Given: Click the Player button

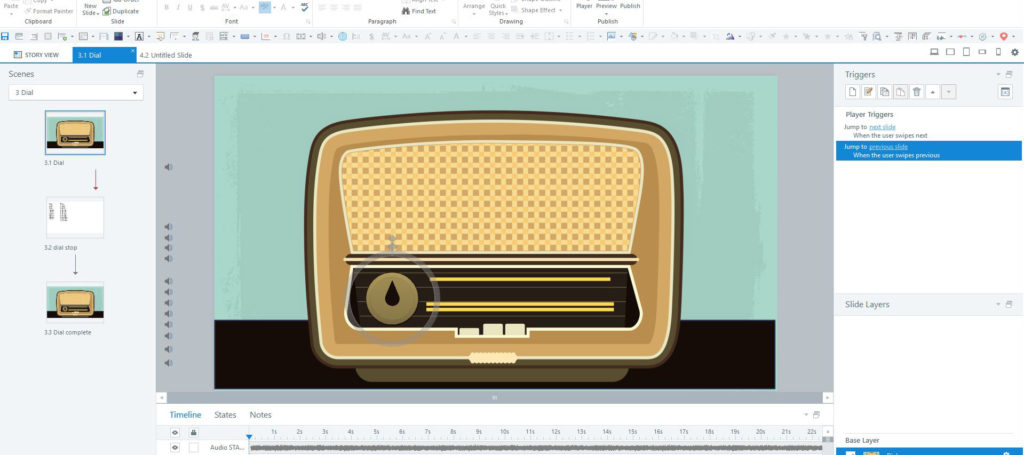Looking at the screenshot, I should (584, 6).
